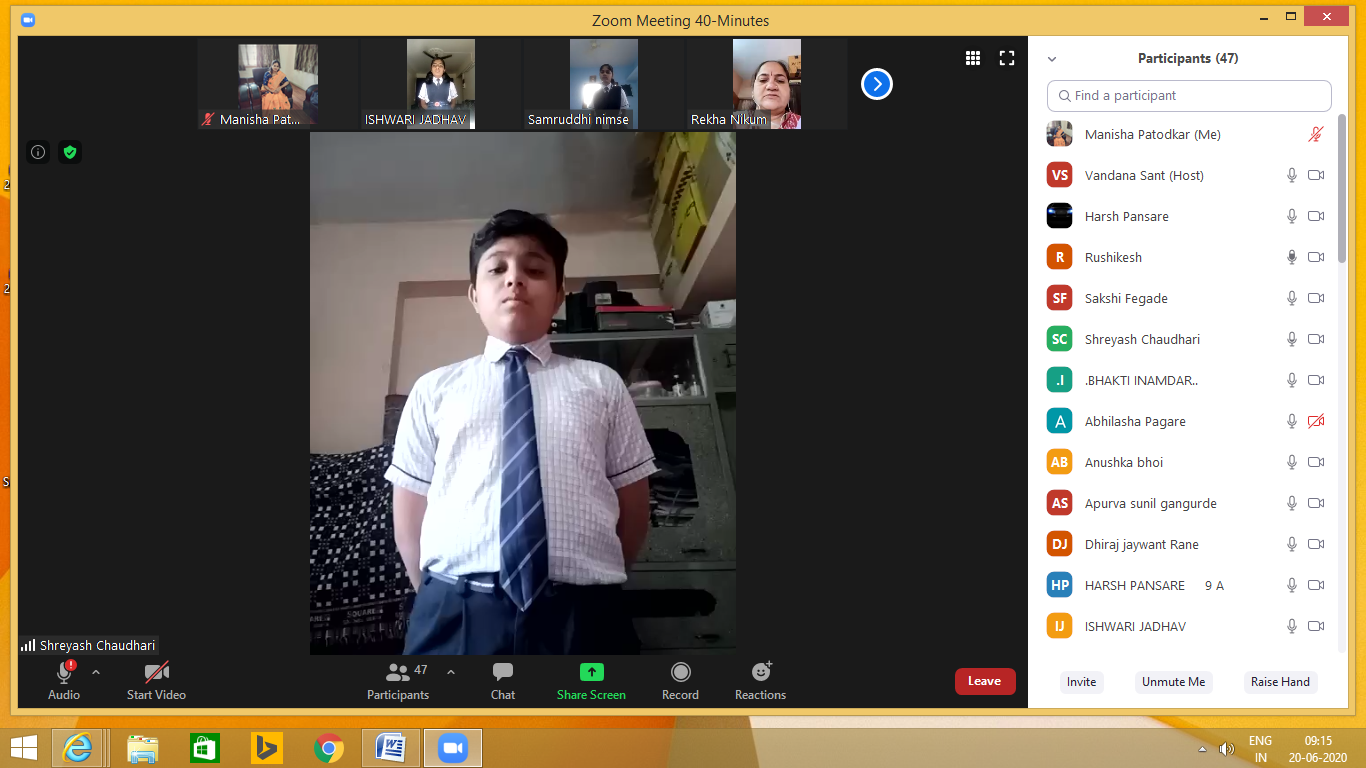Enter full screen mode
The image size is (1366, 768).
point(1007,58)
